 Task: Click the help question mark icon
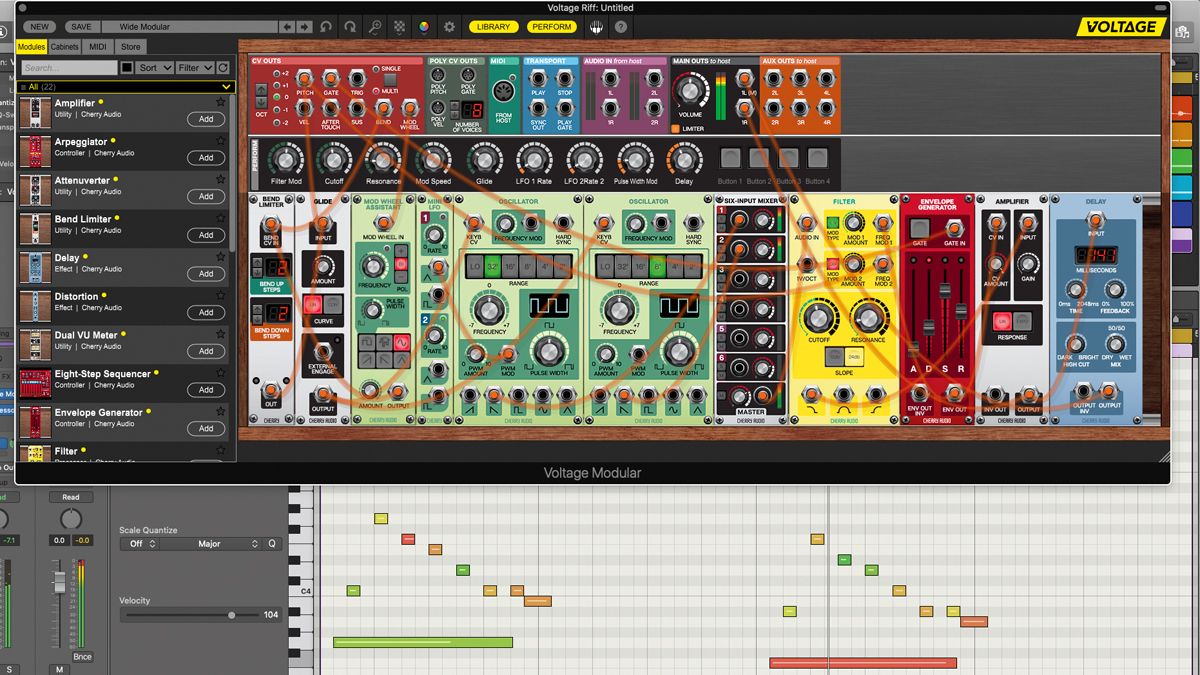coord(620,27)
